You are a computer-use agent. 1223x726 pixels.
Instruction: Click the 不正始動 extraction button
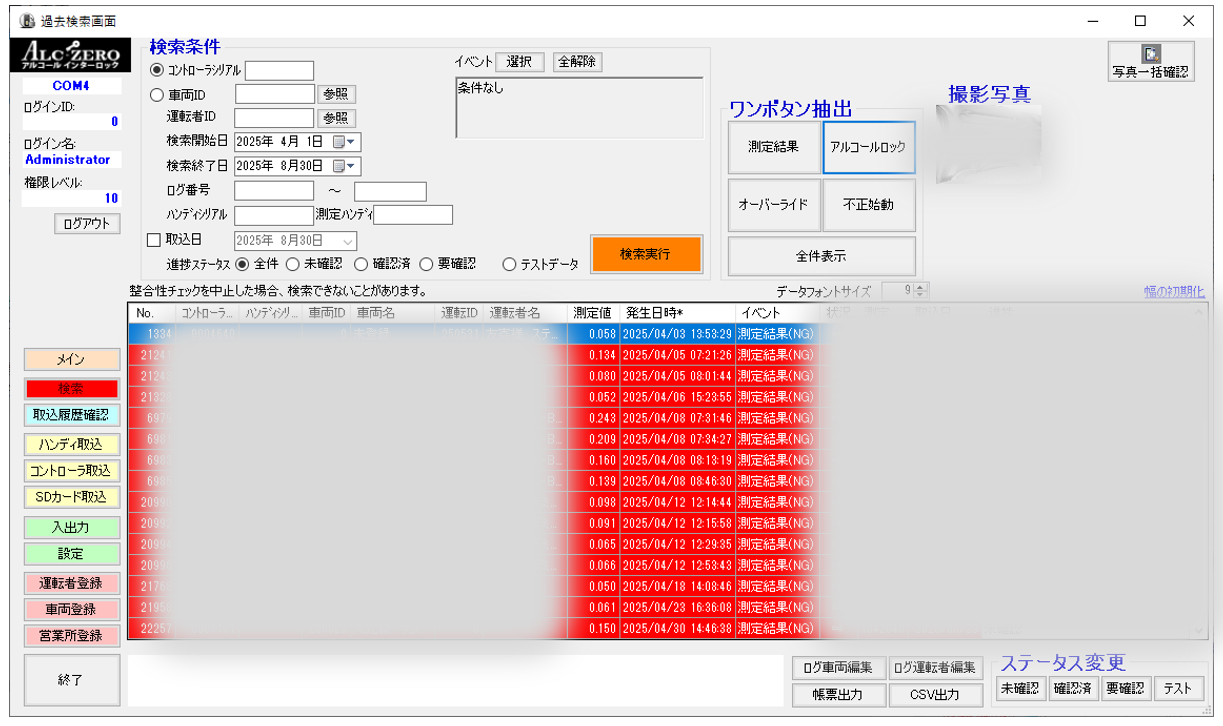click(x=868, y=205)
